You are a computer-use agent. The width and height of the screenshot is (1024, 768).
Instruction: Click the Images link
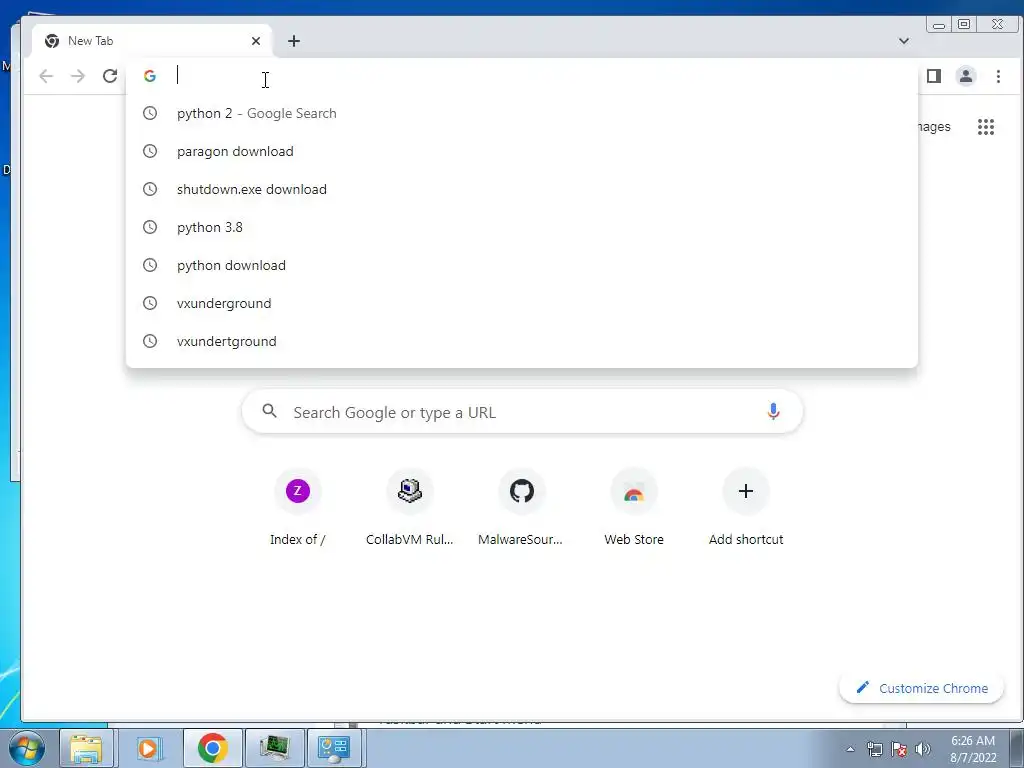(x=933, y=127)
